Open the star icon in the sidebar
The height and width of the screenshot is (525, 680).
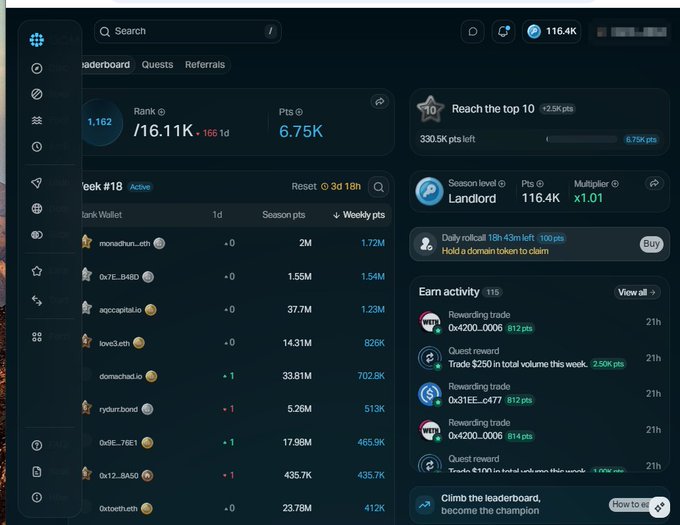point(37,271)
